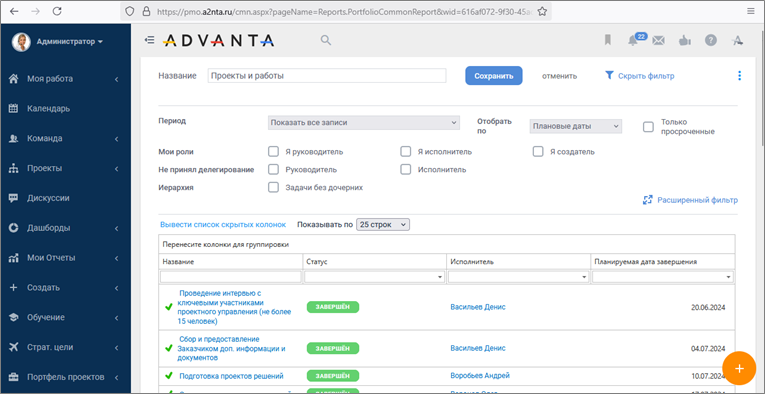The image size is (765, 394).
Task: Expand Обучение chevron arrow
Action: coord(117,317)
